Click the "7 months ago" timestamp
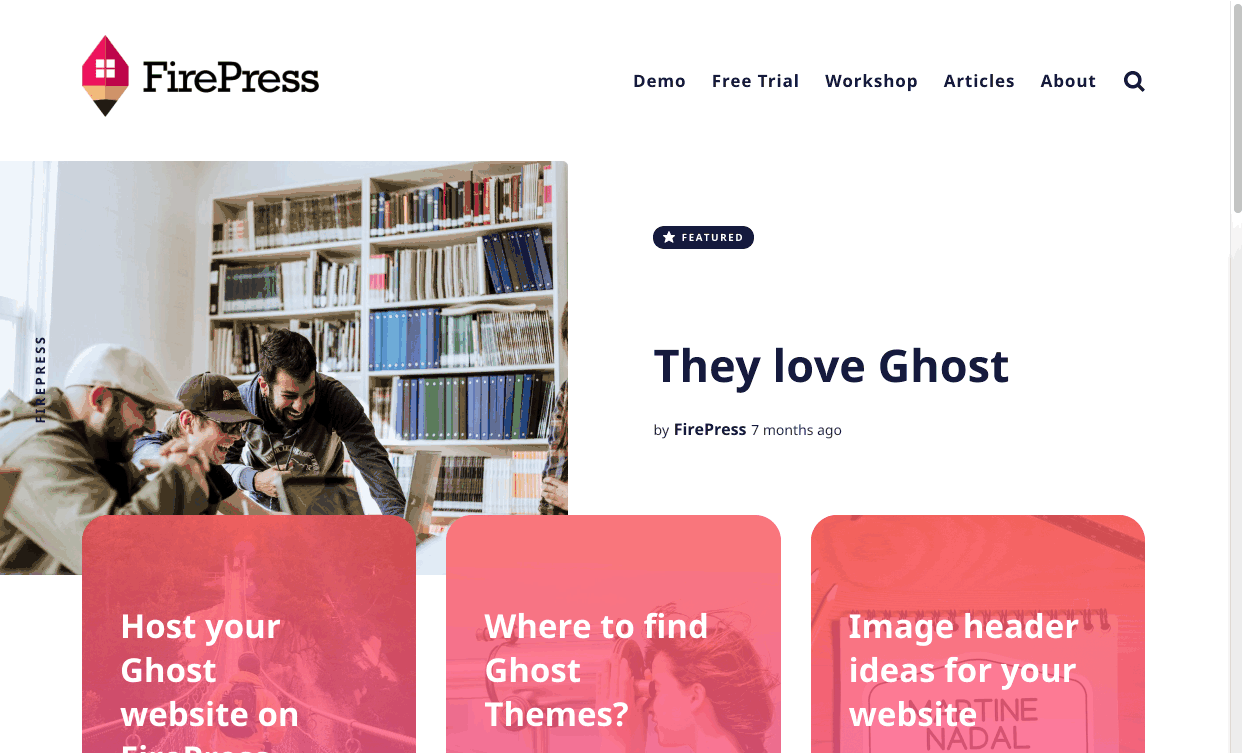This screenshot has height=753, width=1242. click(x=796, y=430)
